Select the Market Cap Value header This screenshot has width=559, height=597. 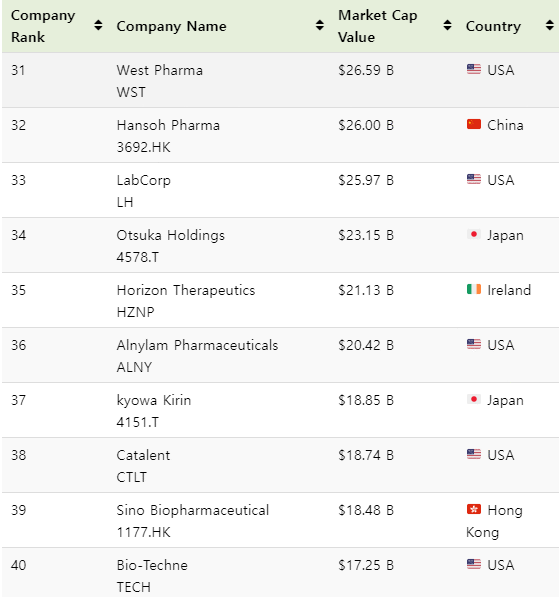tap(378, 26)
